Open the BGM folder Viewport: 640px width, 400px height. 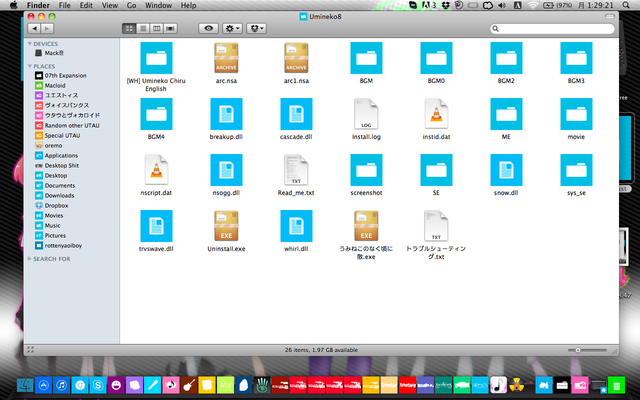click(x=366, y=58)
